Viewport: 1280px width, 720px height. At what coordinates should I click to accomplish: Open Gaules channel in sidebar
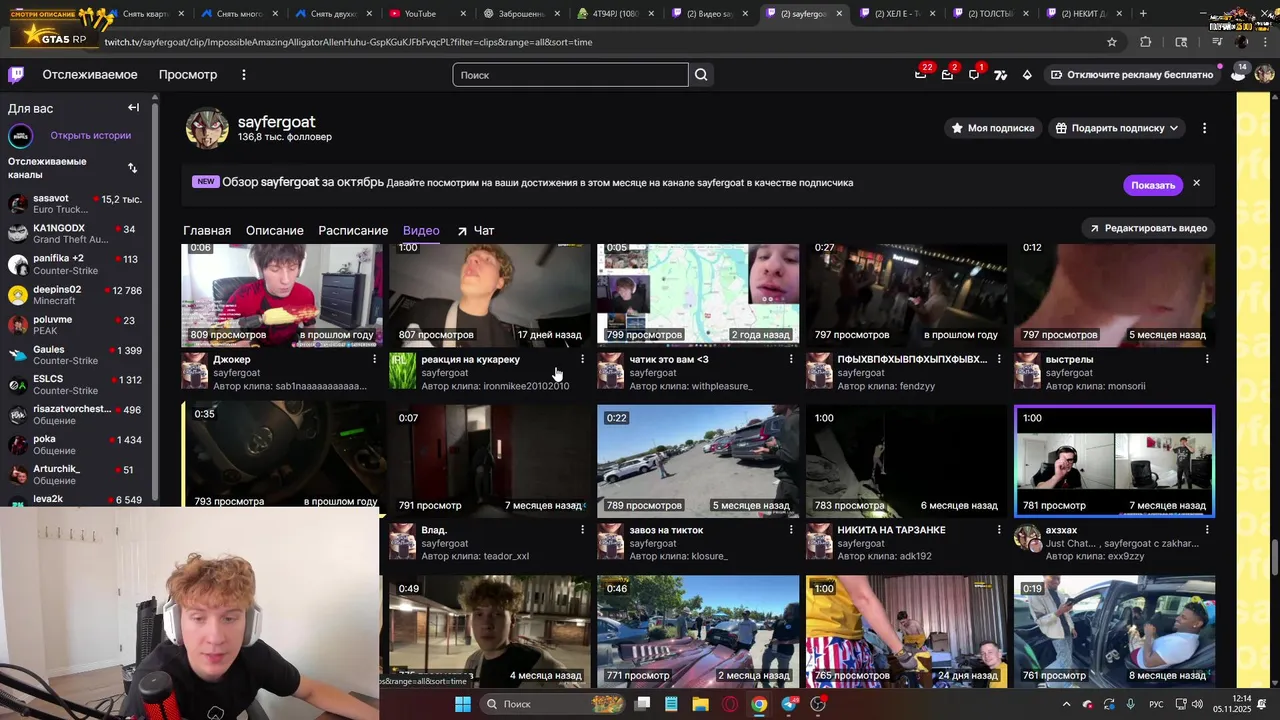(x=75, y=355)
